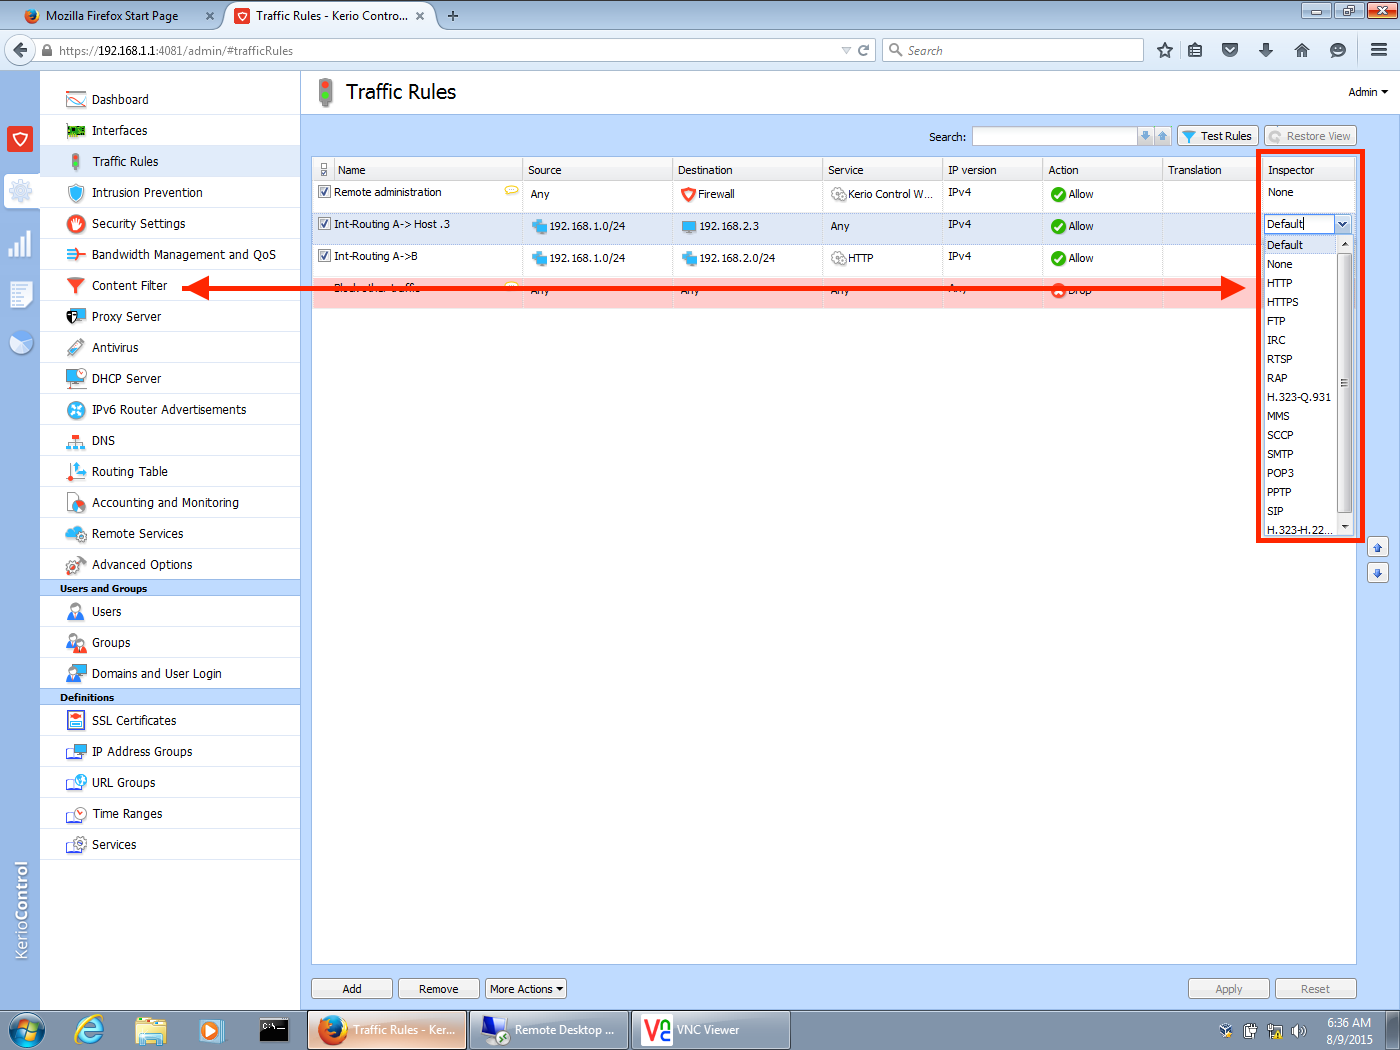Screen dimensions: 1400x1050
Task: Choose HTTPS from the Inspector list
Action: [1300, 302]
